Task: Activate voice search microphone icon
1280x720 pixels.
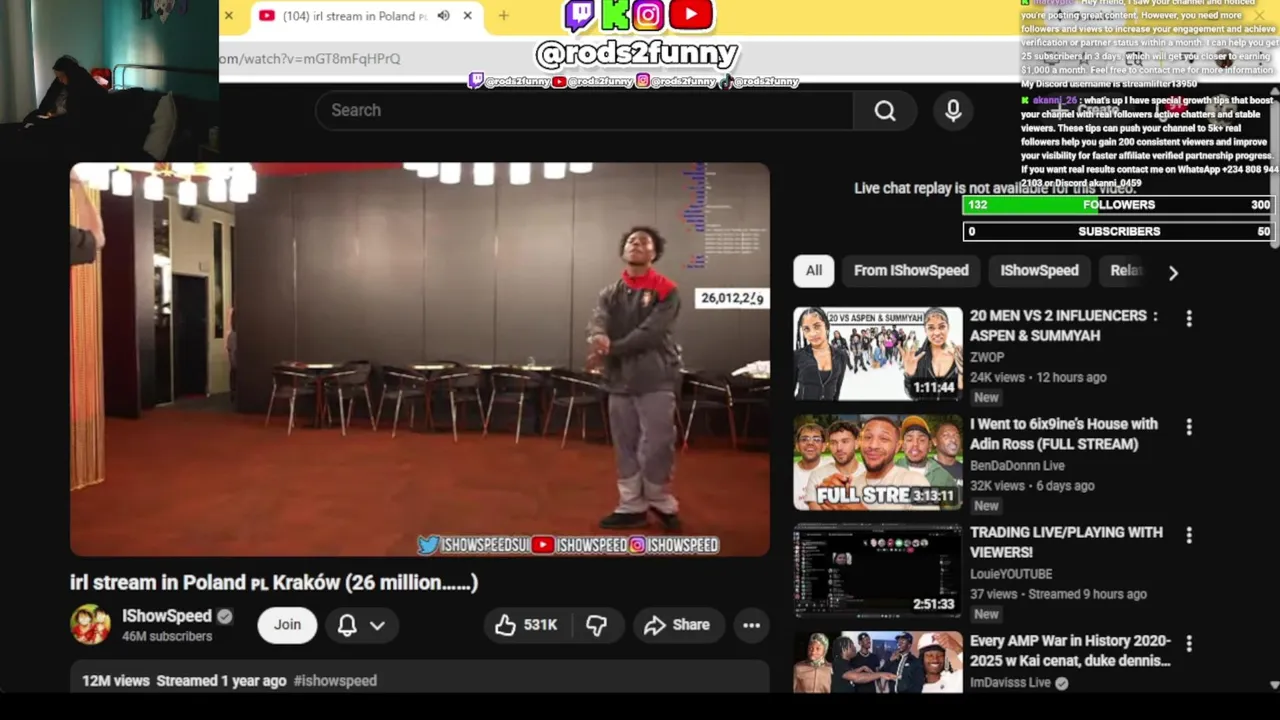Action: click(953, 110)
